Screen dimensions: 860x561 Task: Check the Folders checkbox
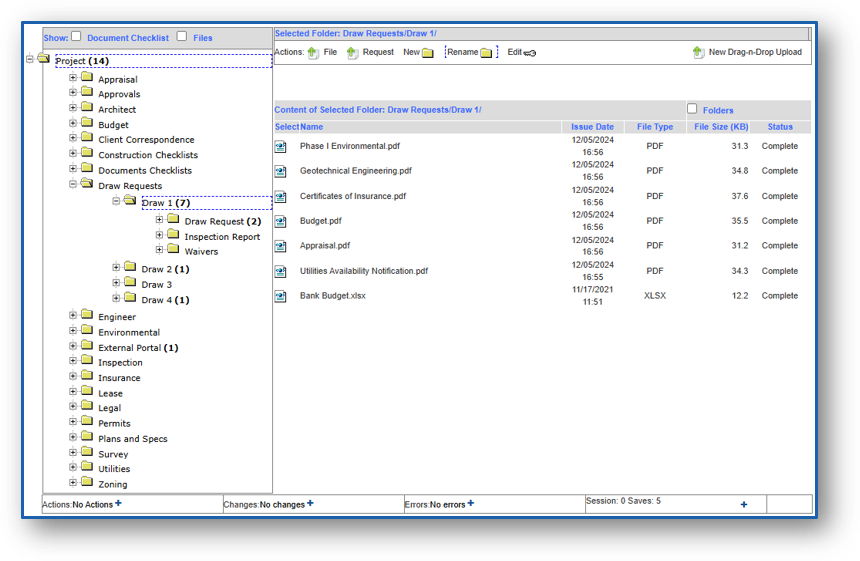pos(692,109)
